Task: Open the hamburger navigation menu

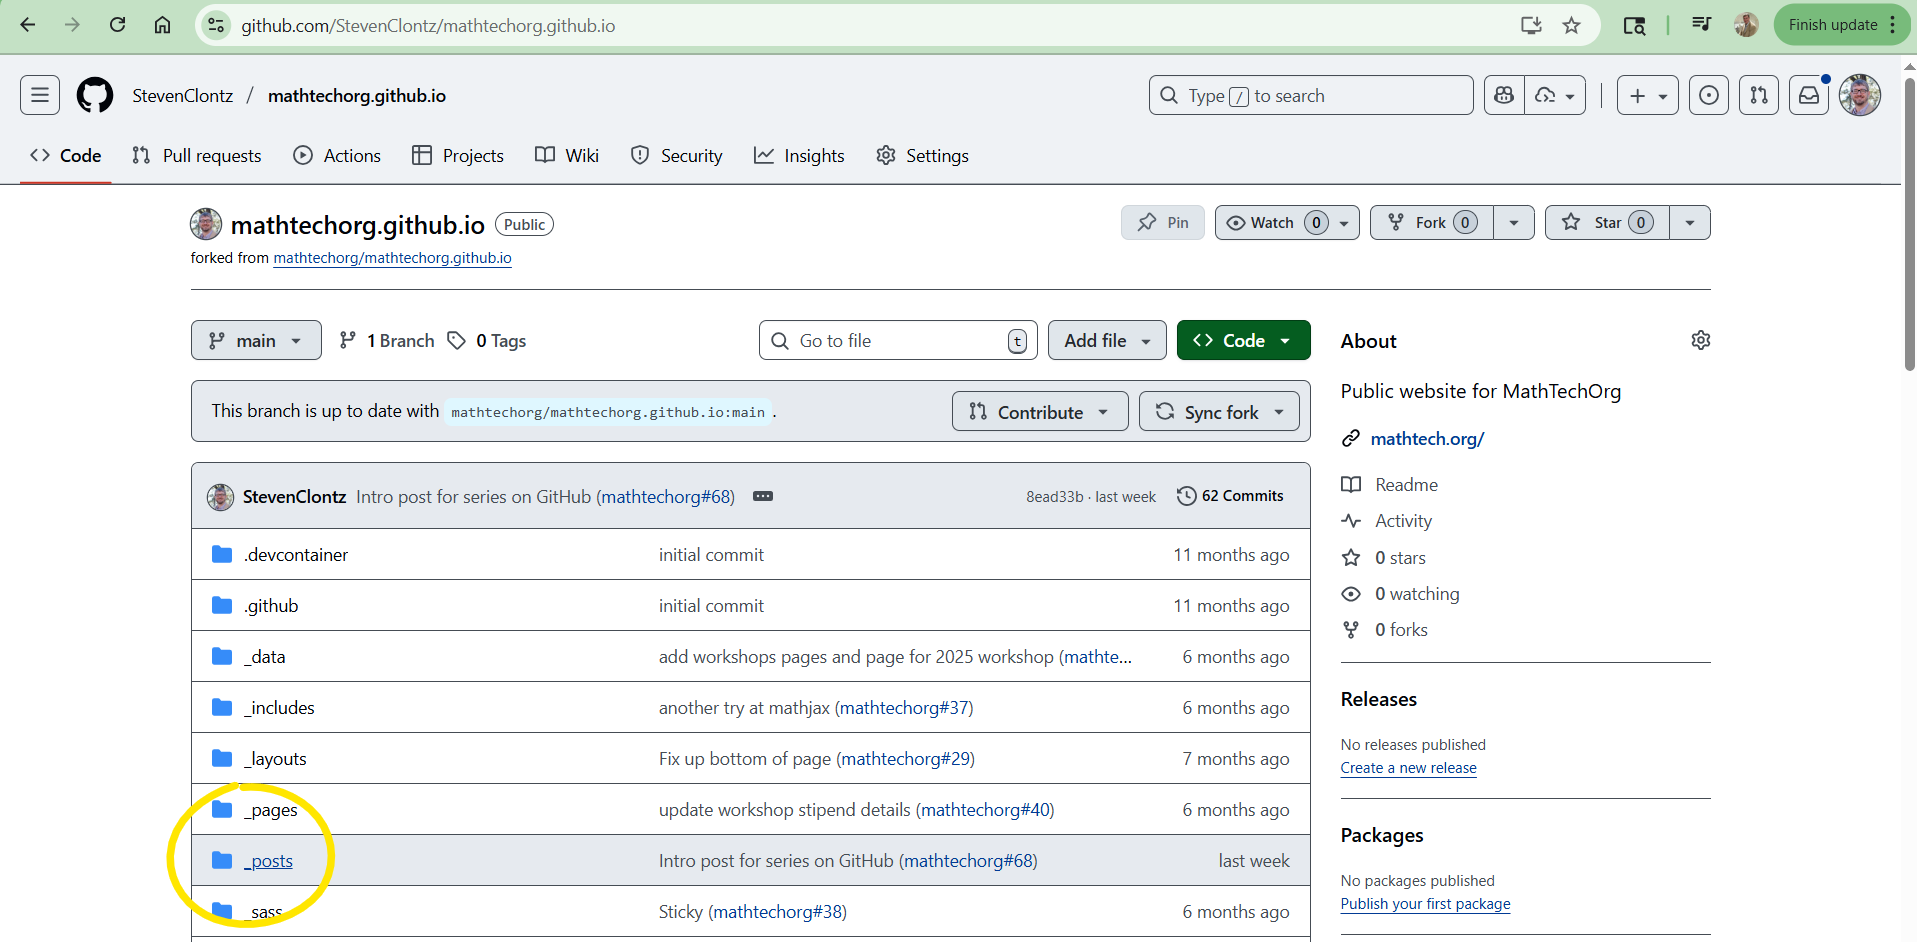Action: click(x=40, y=96)
